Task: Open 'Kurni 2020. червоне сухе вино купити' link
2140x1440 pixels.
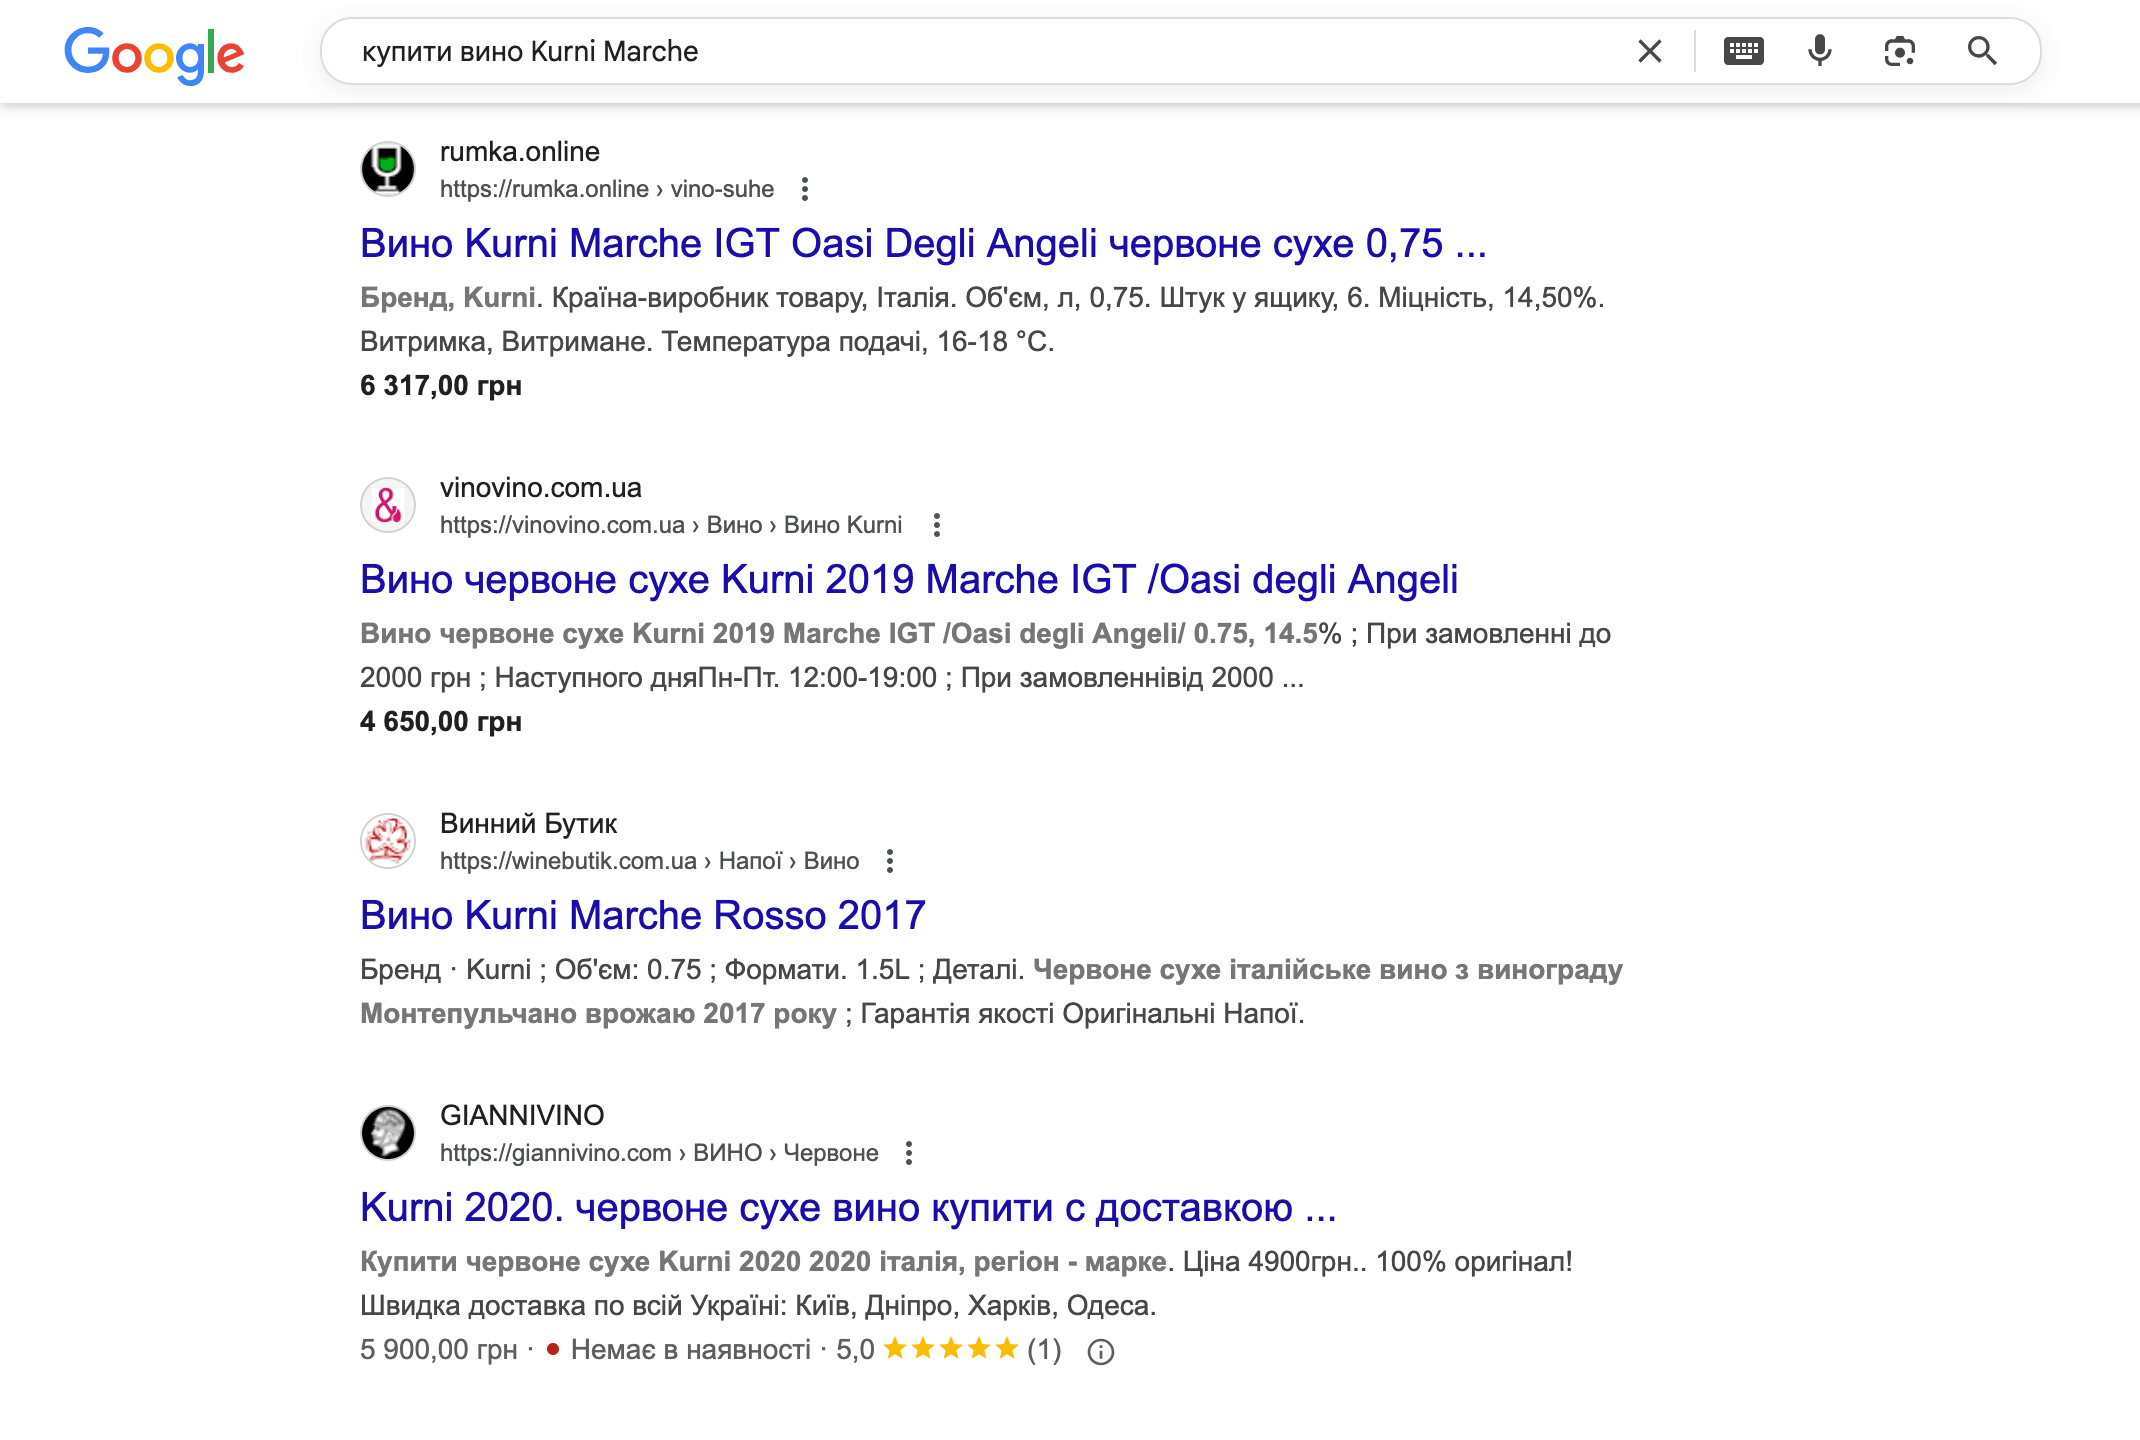Action: pyautogui.click(x=848, y=1207)
